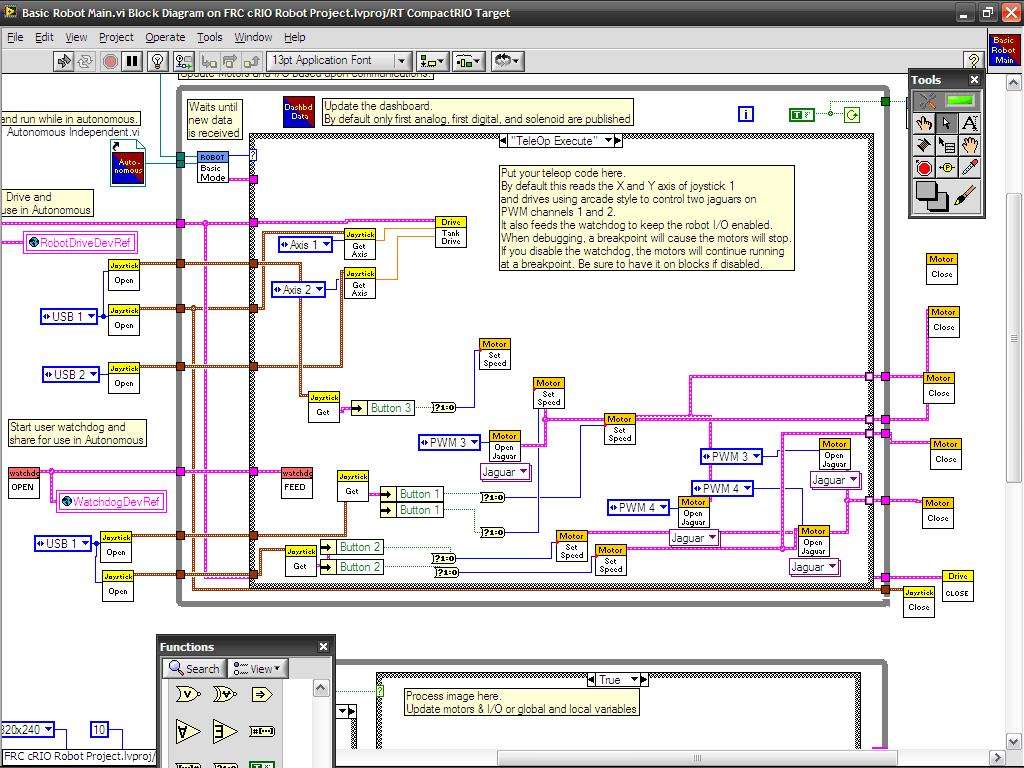Open the True case selector dropdown

[633, 680]
